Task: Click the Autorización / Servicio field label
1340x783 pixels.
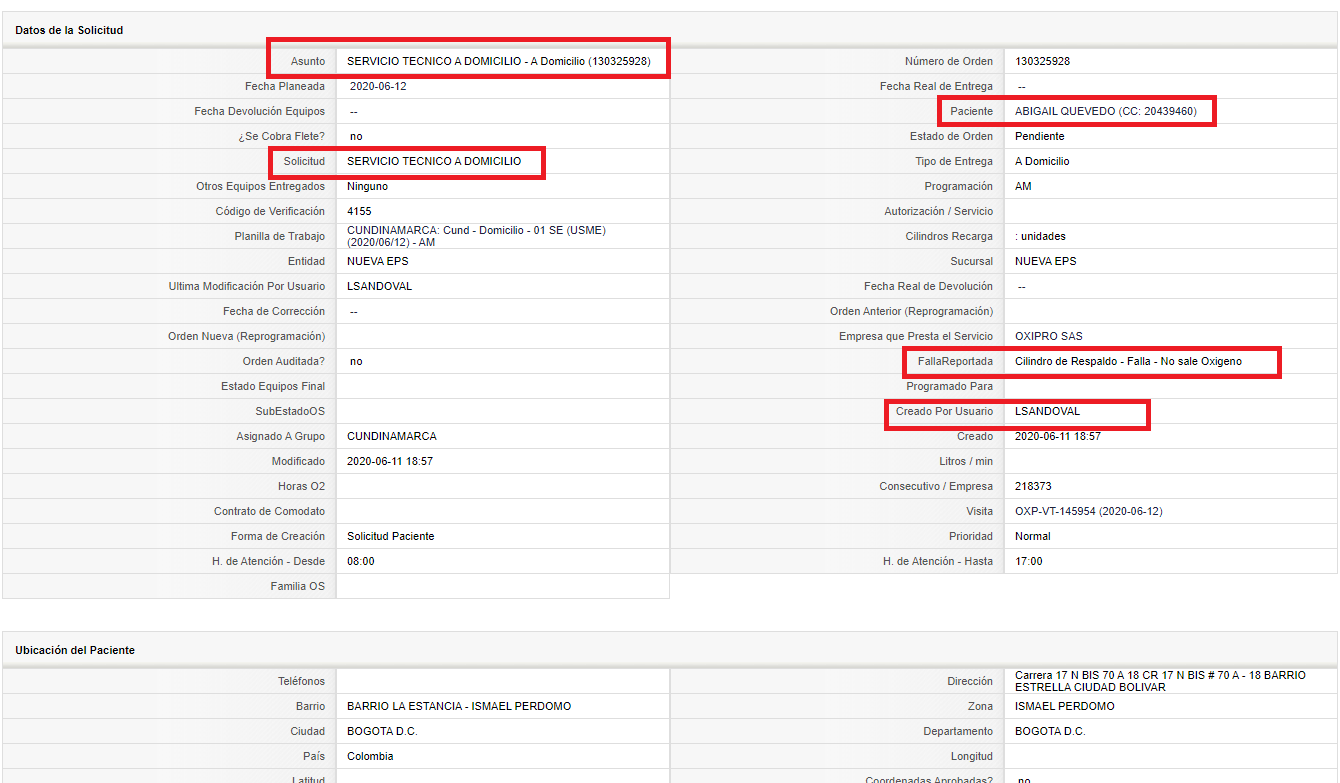Action: [939, 211]
